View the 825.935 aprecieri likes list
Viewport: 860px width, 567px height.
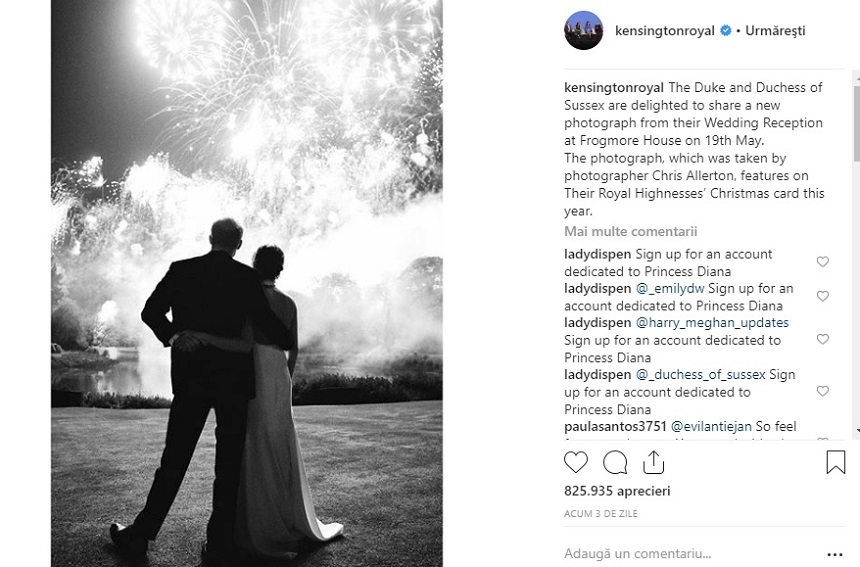click(617, 491)
